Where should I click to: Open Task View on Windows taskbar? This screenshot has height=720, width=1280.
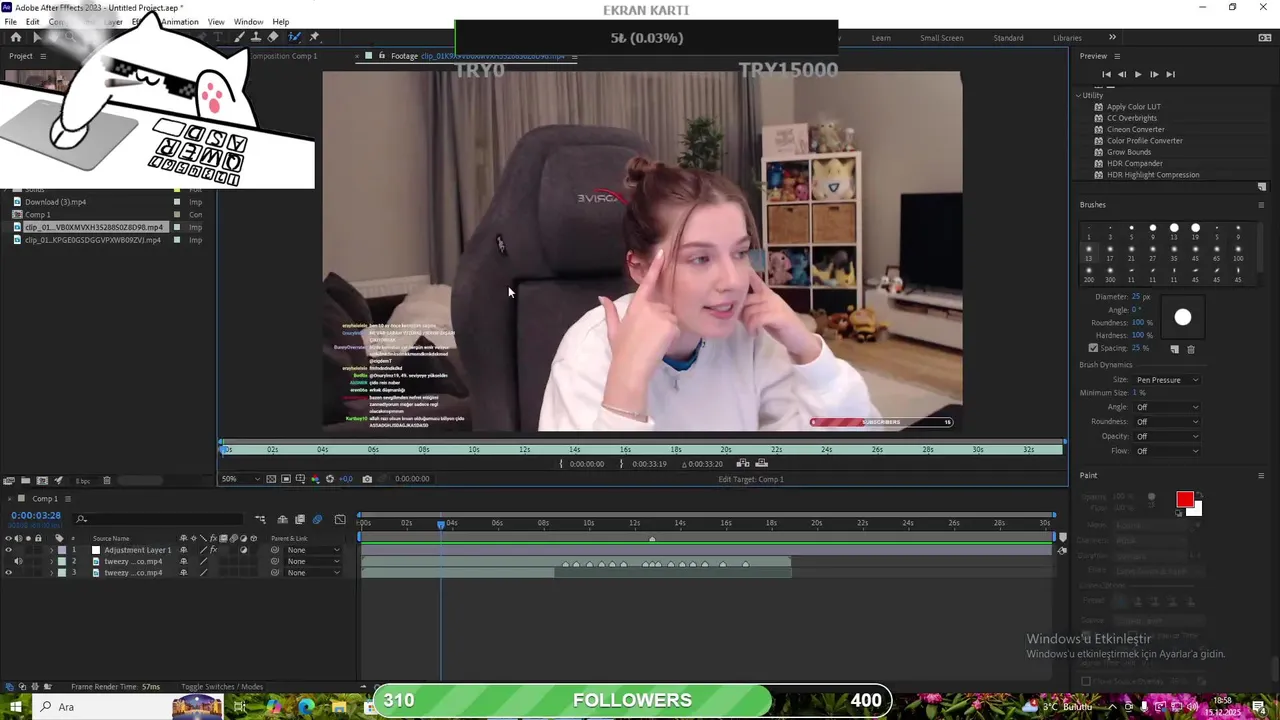click(240, 706)
